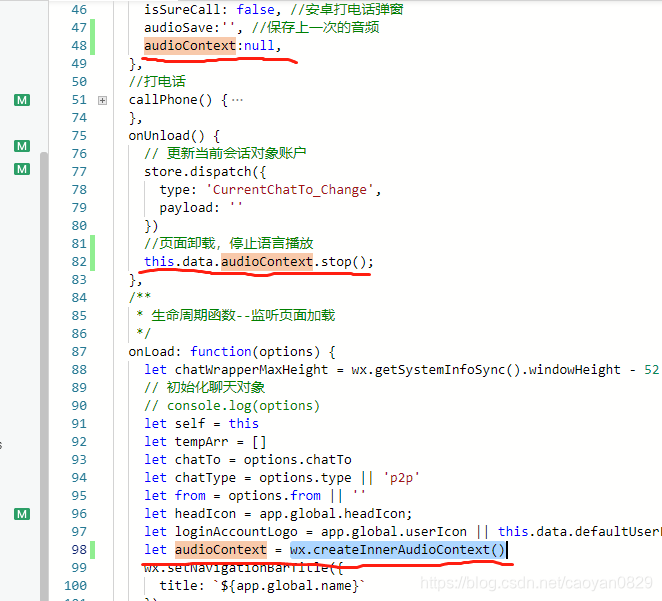Click the M badge beside line 75
Viewport: 662px width, 601px height.
pyautogui.click(x=22, y=146)
